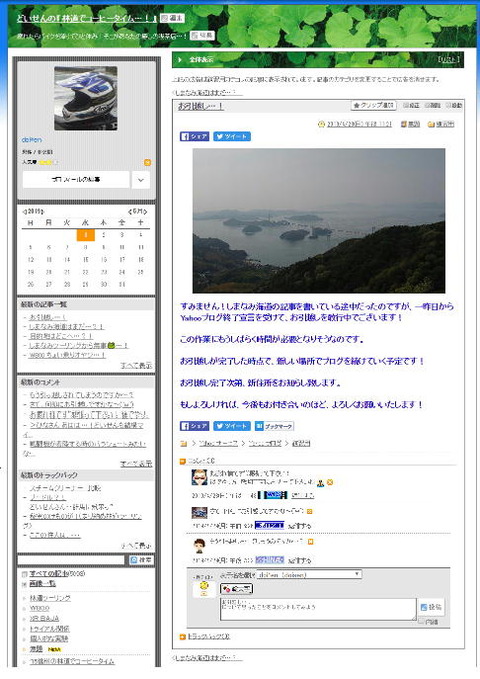Open しまなみ海道はまだ recent article link

[66, 327]
